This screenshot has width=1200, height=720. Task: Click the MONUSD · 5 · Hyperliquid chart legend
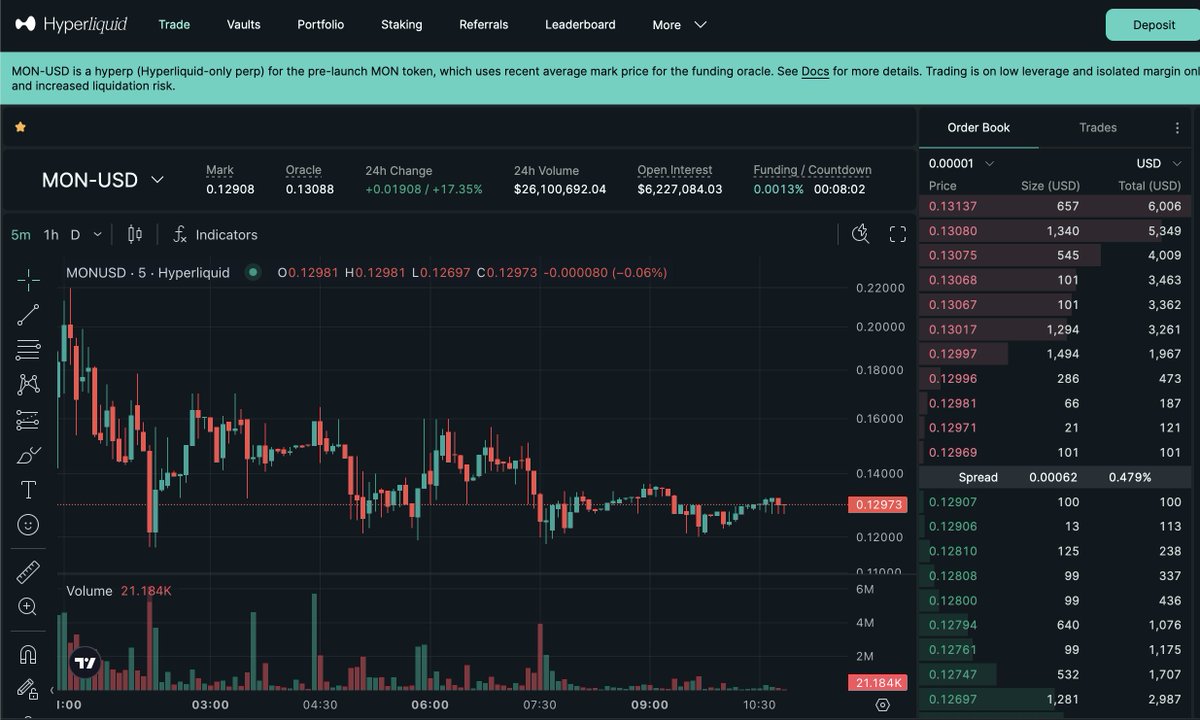pyautogui.click(x=148, y=272)
